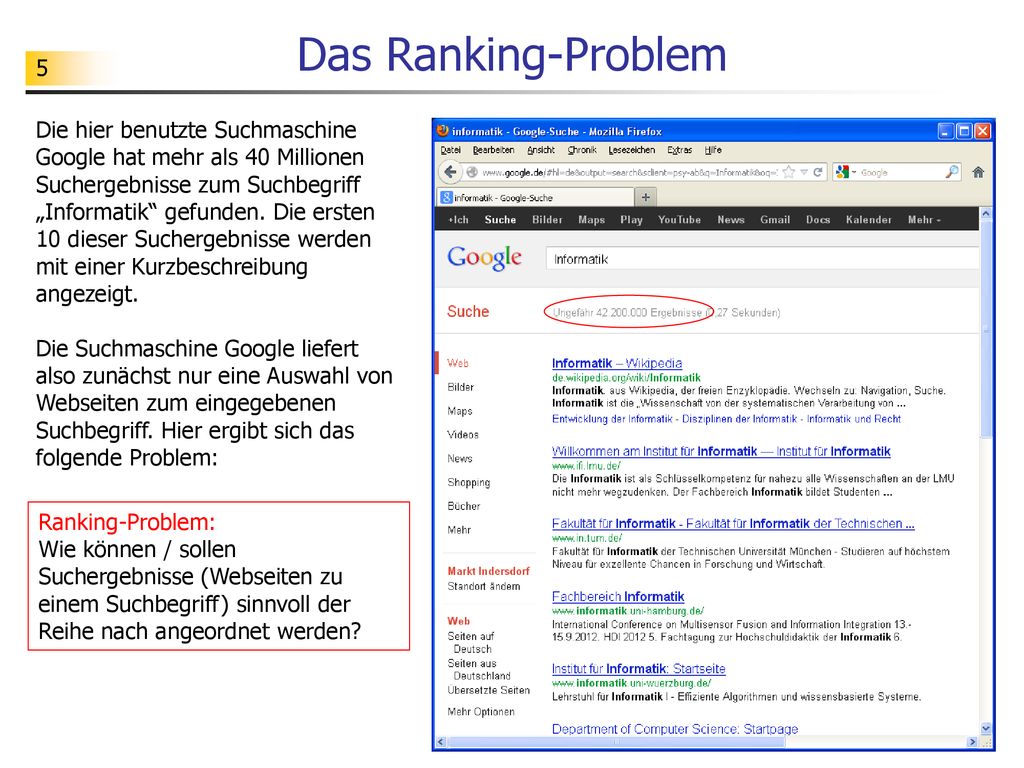Screen dimensions: 1024x768
Task: Open a new tab with the plus button
Action: 645,197
